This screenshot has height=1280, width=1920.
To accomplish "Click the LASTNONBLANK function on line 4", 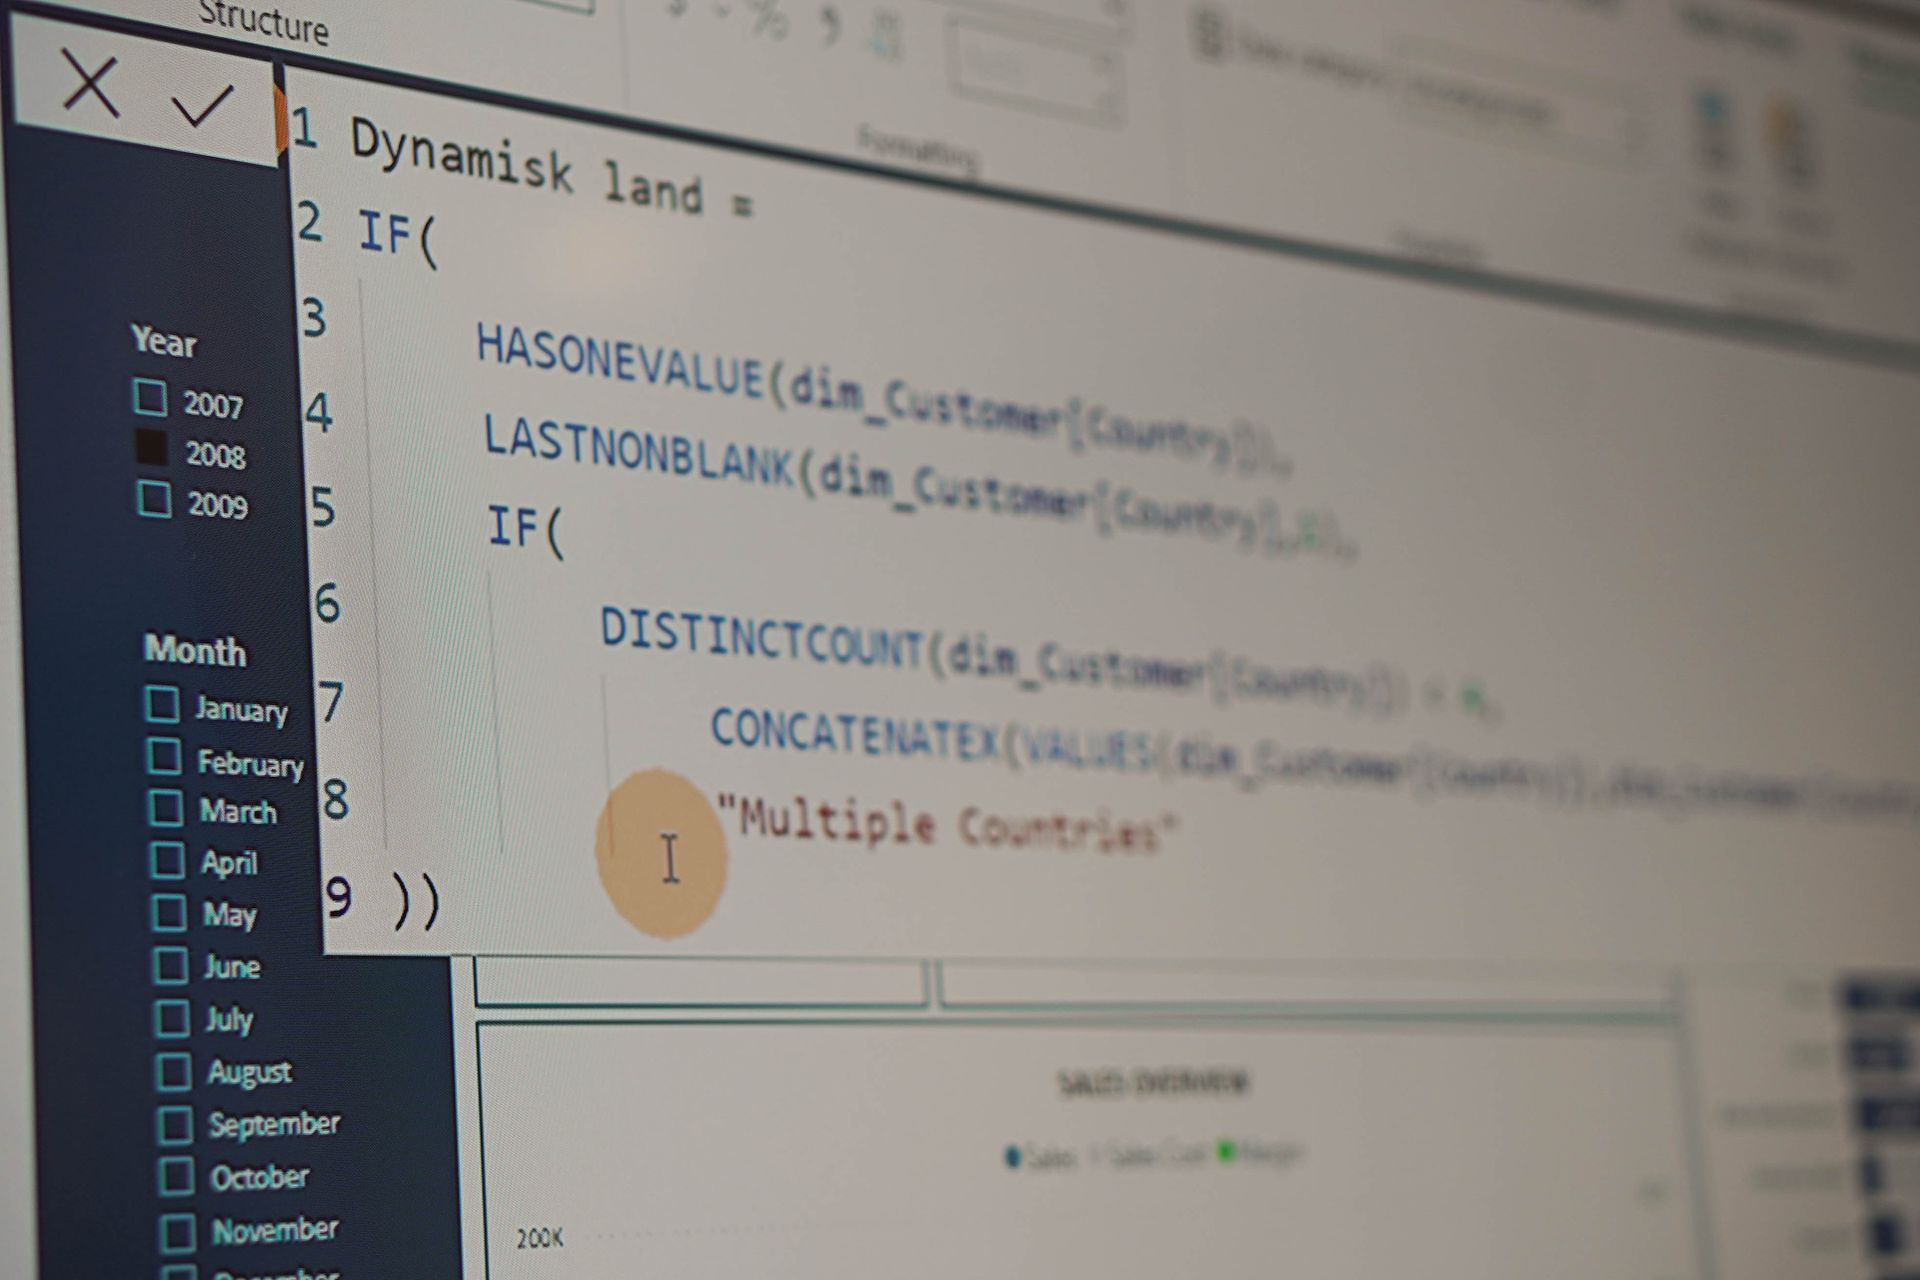I will [x=639, y=453].
